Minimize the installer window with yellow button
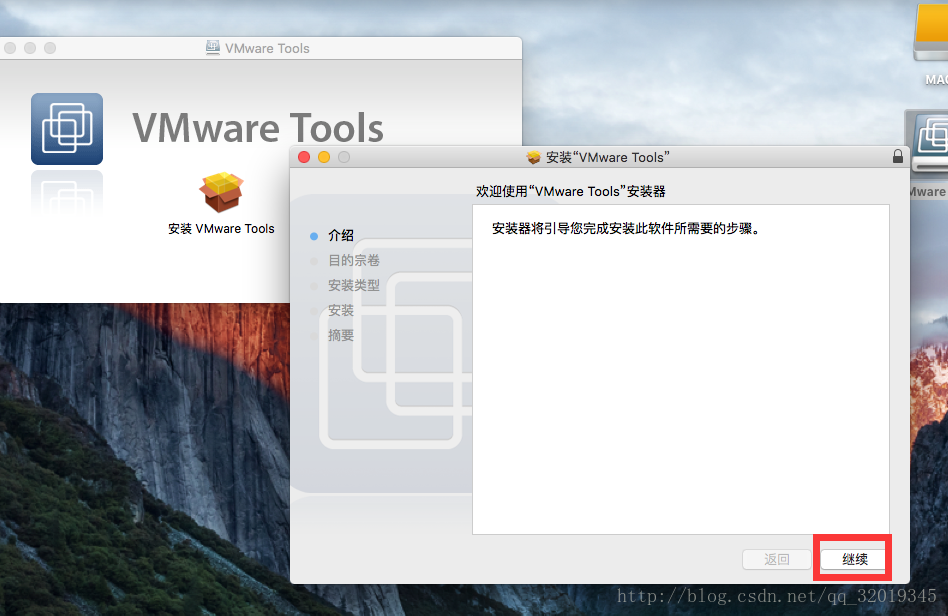This screenshot has width=948, height=616. 324,157
